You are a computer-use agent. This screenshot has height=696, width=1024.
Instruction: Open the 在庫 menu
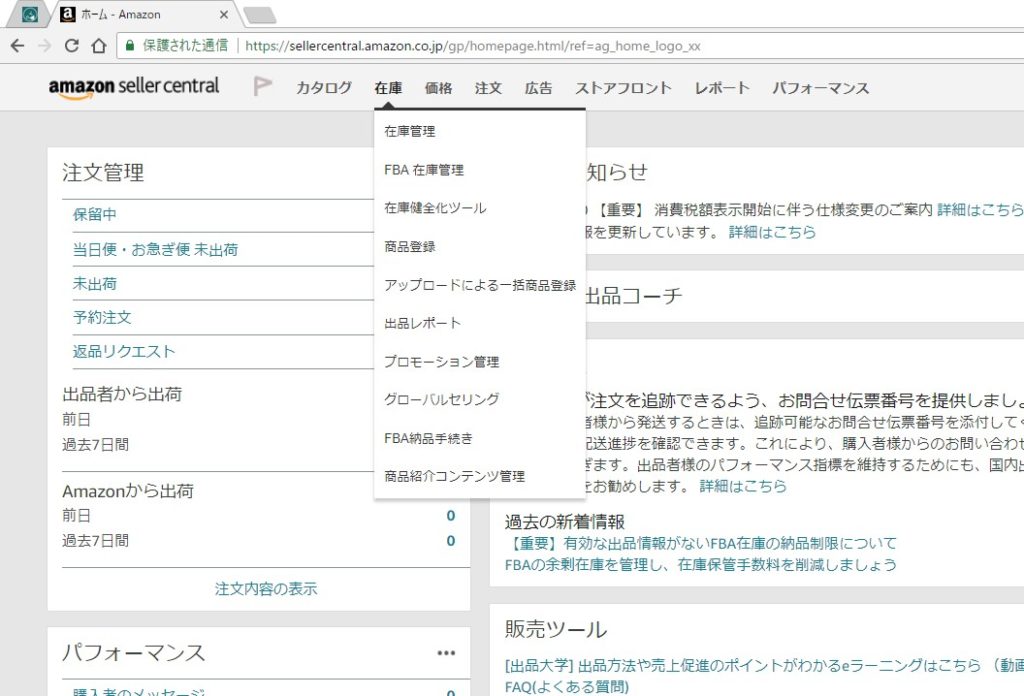tap(389, 87)
